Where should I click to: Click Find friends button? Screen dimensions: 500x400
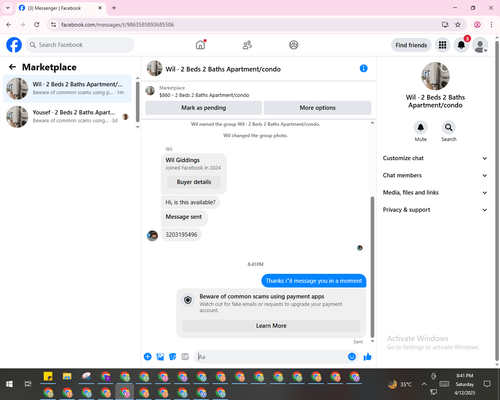411,45
